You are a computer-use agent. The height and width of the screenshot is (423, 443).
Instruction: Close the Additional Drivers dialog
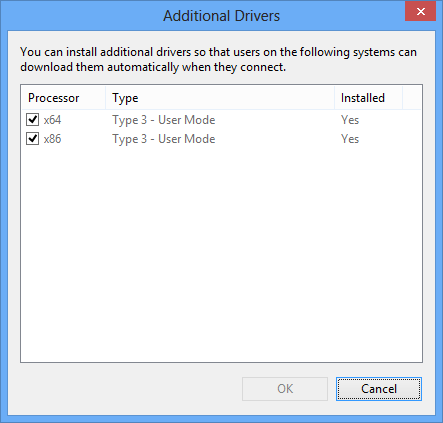[x=421, y=12]
